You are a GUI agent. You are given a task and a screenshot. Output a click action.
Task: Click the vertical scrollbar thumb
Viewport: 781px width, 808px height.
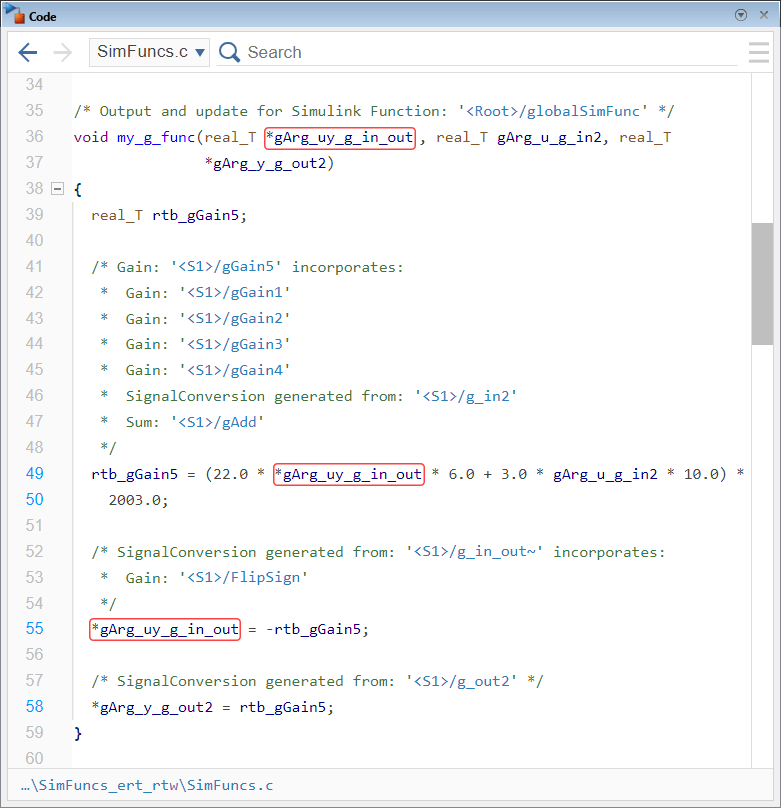[x=762, y=283]
